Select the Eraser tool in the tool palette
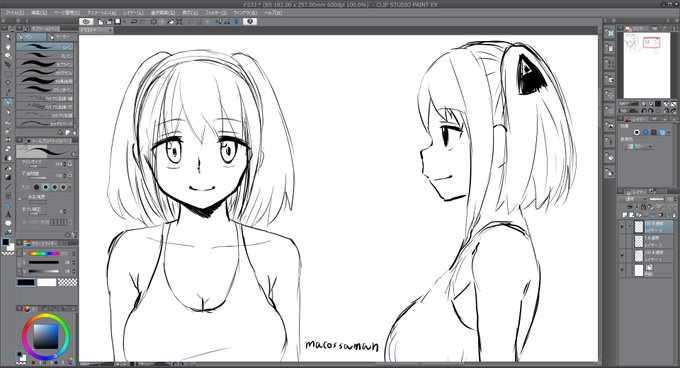This screenshot has height=368, width=680. (x=8, y=148)
